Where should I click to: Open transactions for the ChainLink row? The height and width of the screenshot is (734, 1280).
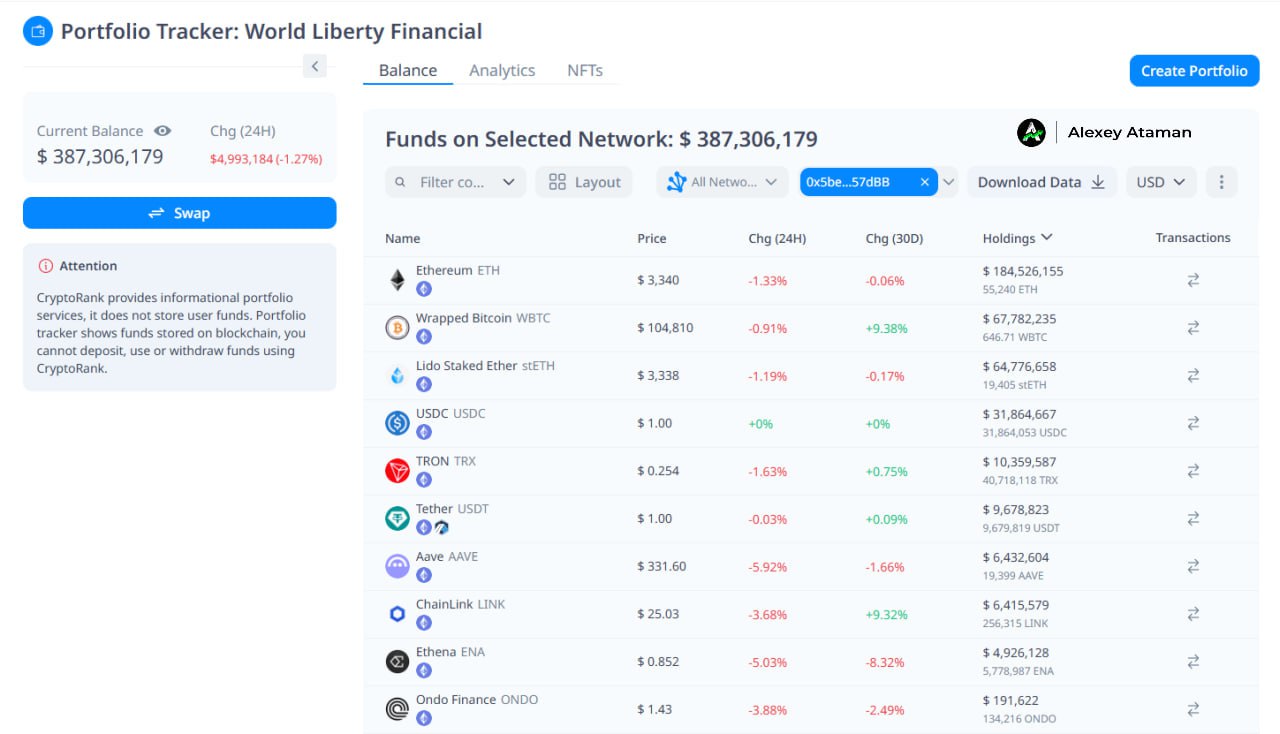(1193, 614)
